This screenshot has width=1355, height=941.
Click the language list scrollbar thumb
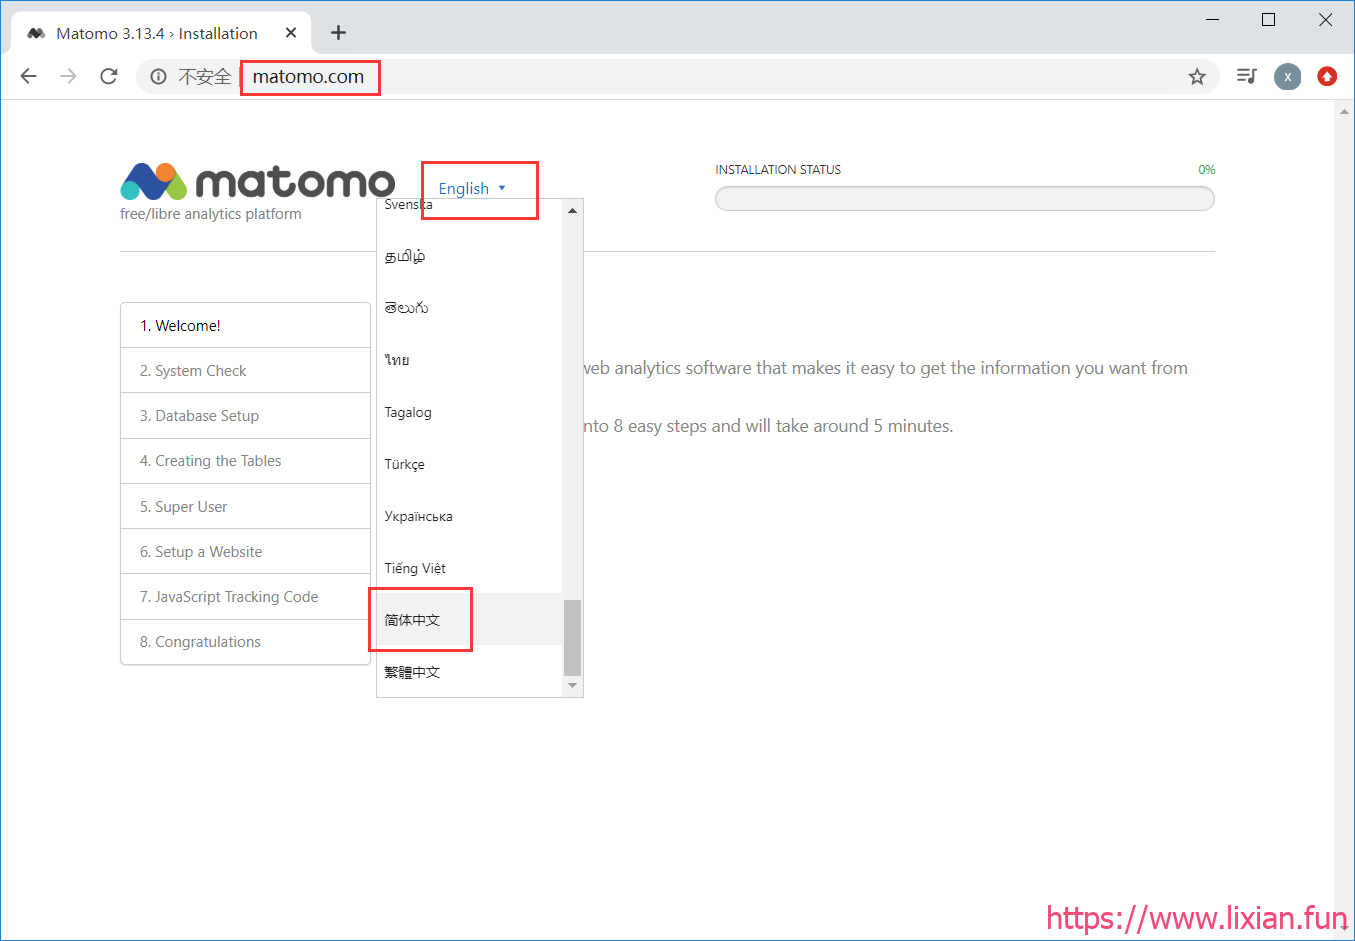pos(572,638)
